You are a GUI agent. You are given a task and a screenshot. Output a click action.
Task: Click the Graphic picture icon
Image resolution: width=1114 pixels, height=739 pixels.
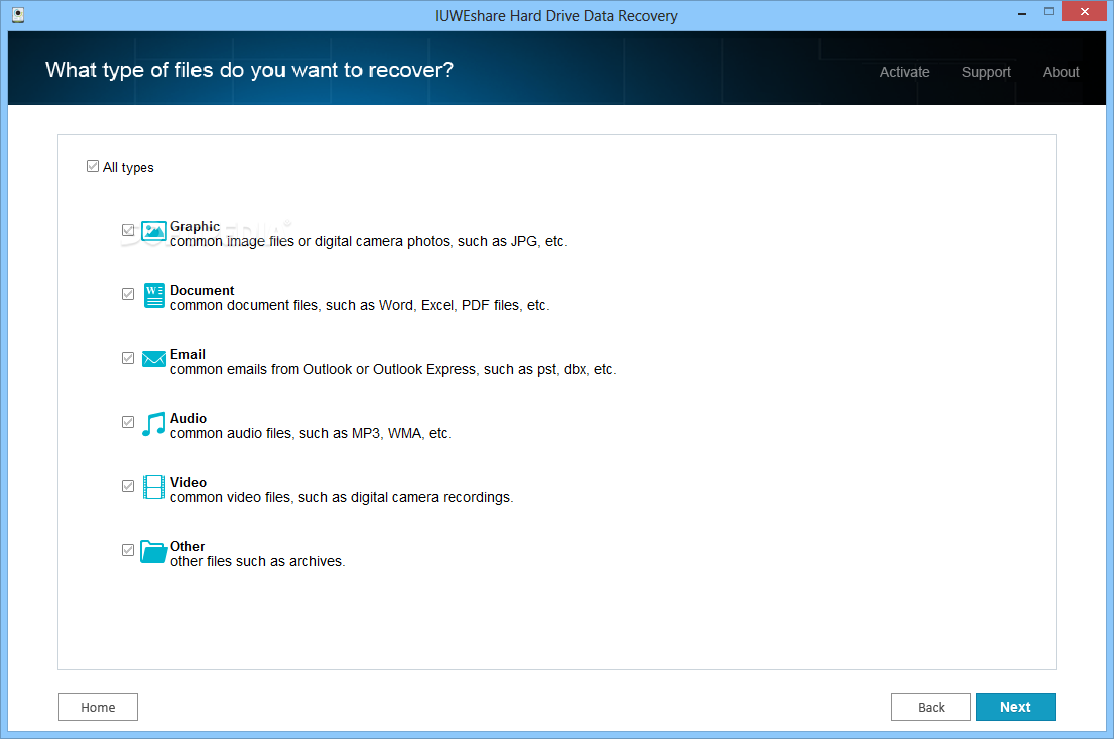[x=153, y=231]
